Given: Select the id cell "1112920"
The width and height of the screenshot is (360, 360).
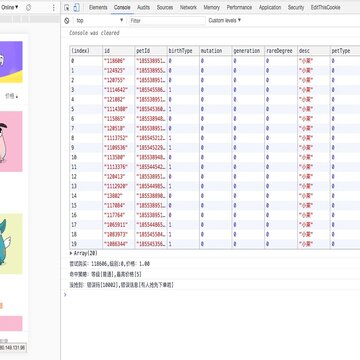Looking at the screenshot, I should (119, 186).
